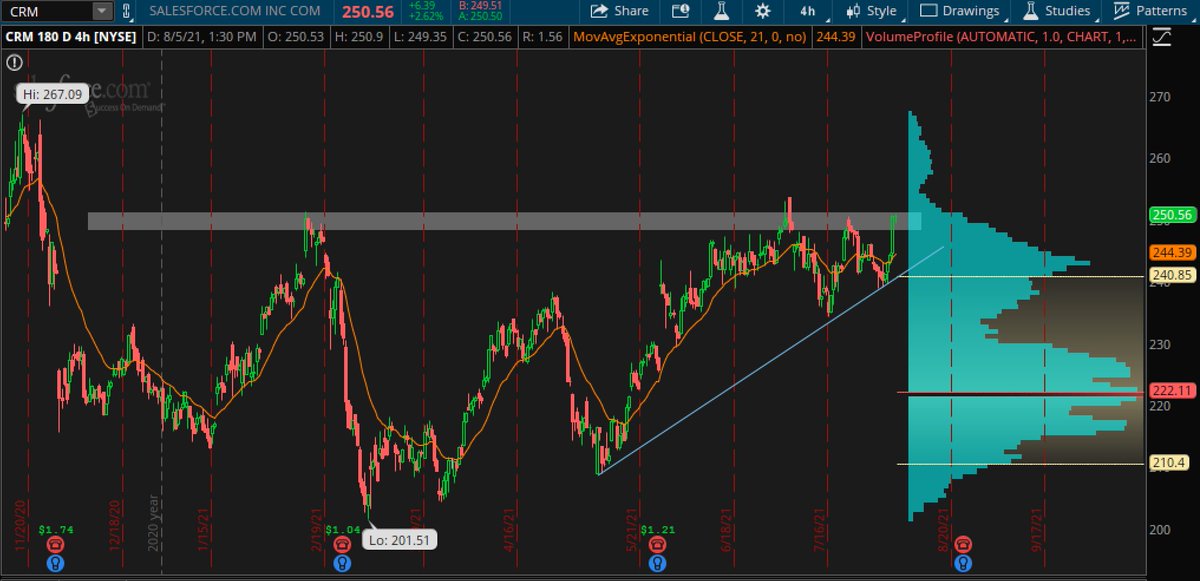Select the blue ascending trendline drawing
The width and height of the screenshot is (1200, 581).
click(x=771, y=359)
